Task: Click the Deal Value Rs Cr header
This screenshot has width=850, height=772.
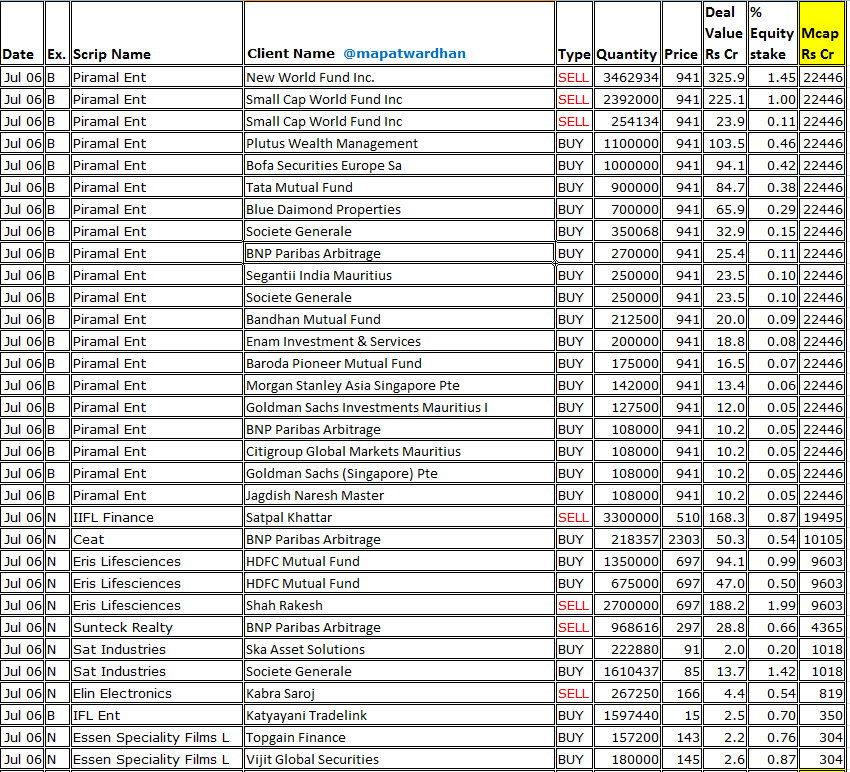Action: click(725, 33)
